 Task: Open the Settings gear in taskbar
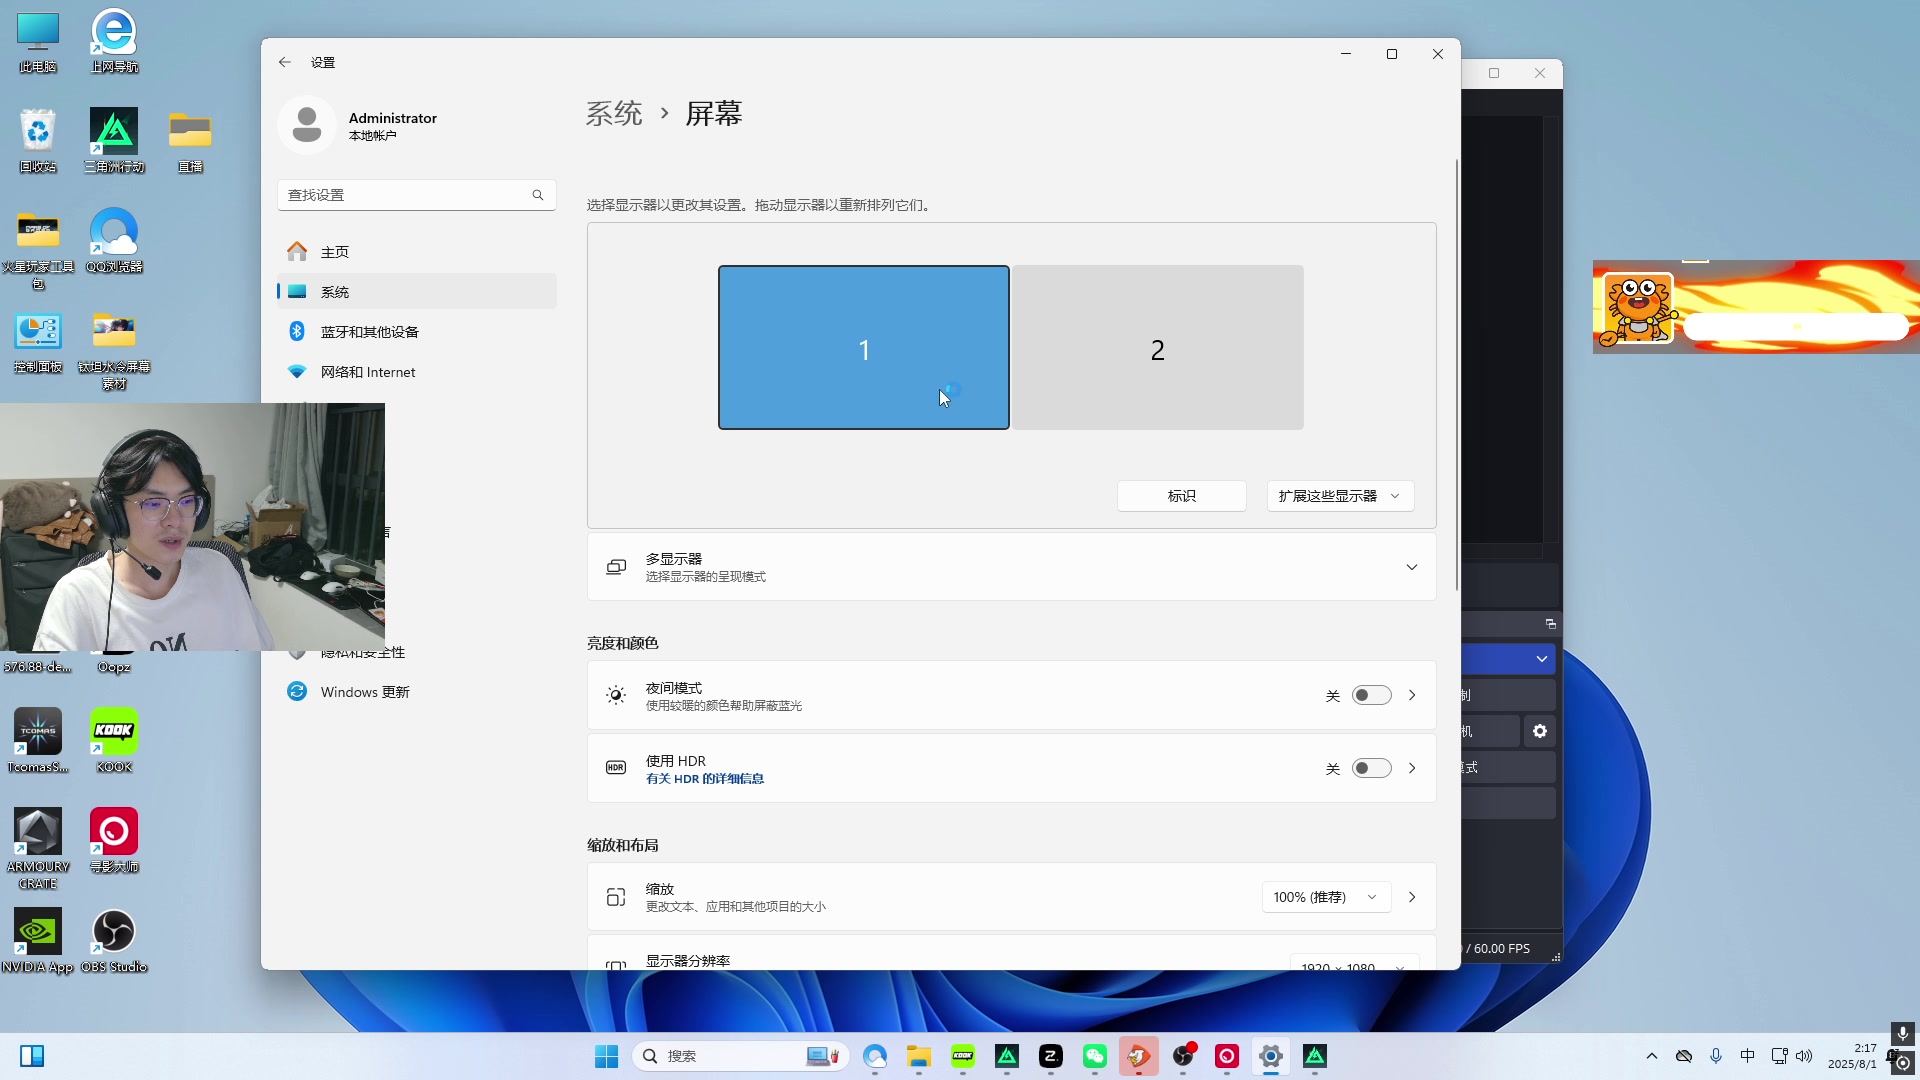[1271, 1056]
